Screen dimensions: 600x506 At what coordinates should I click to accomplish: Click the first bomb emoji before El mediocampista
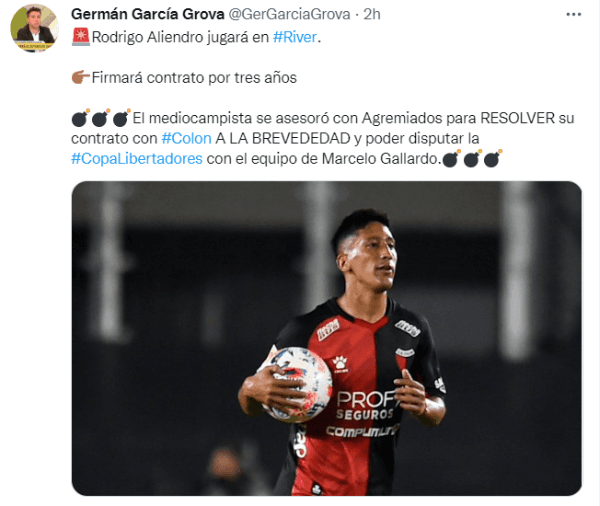pyautogui.click(x=80, y=118)
